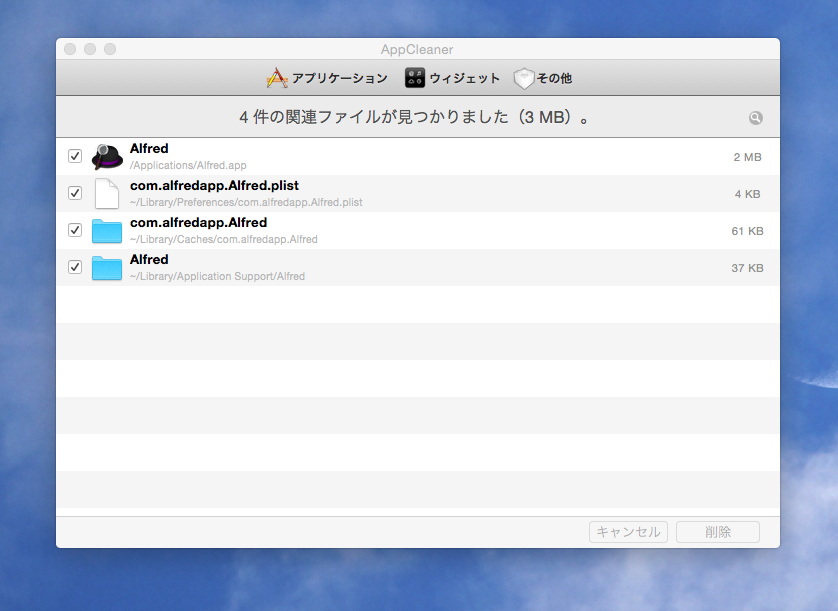This screenshot has height=611, width=838.
Task: Click the related files found summary text
Action: click(x=414, y=117)
